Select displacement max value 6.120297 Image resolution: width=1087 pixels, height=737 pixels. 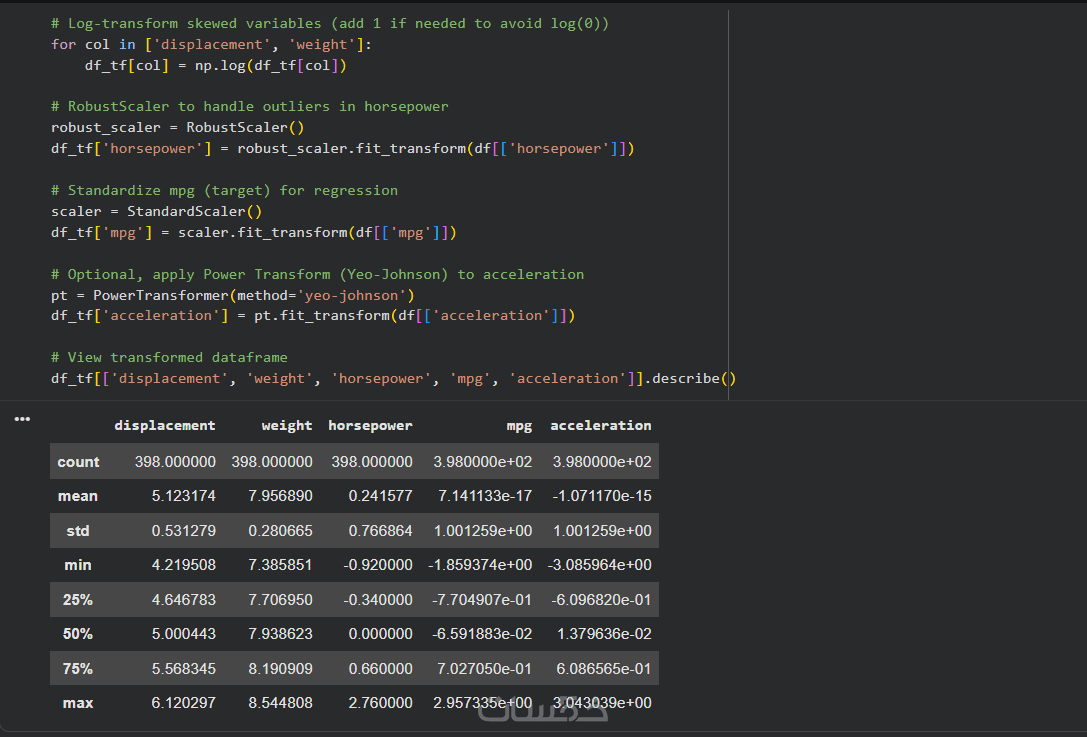click(184, 702)
